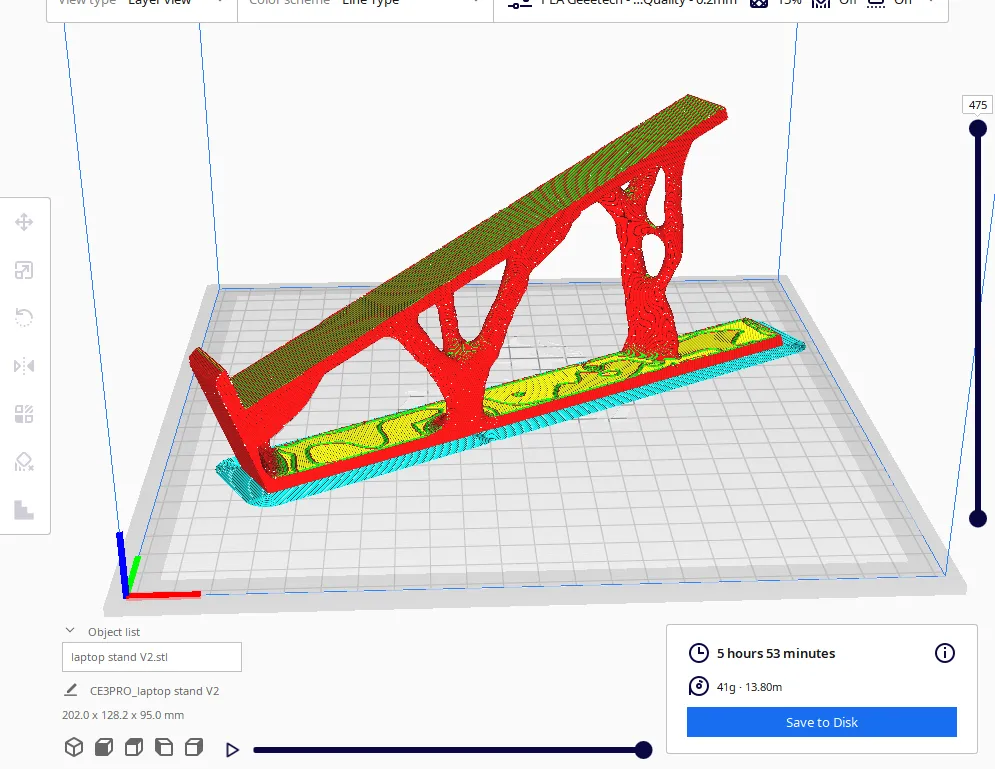Select the Support Blocker tool

24,461
